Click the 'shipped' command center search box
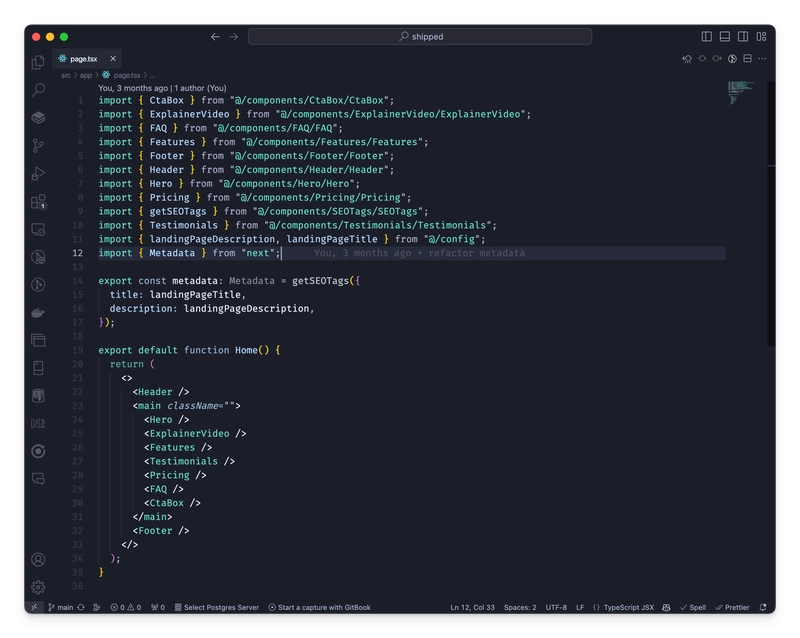The width and height of the screenshot is (800, 638). [x=420, y=37]
